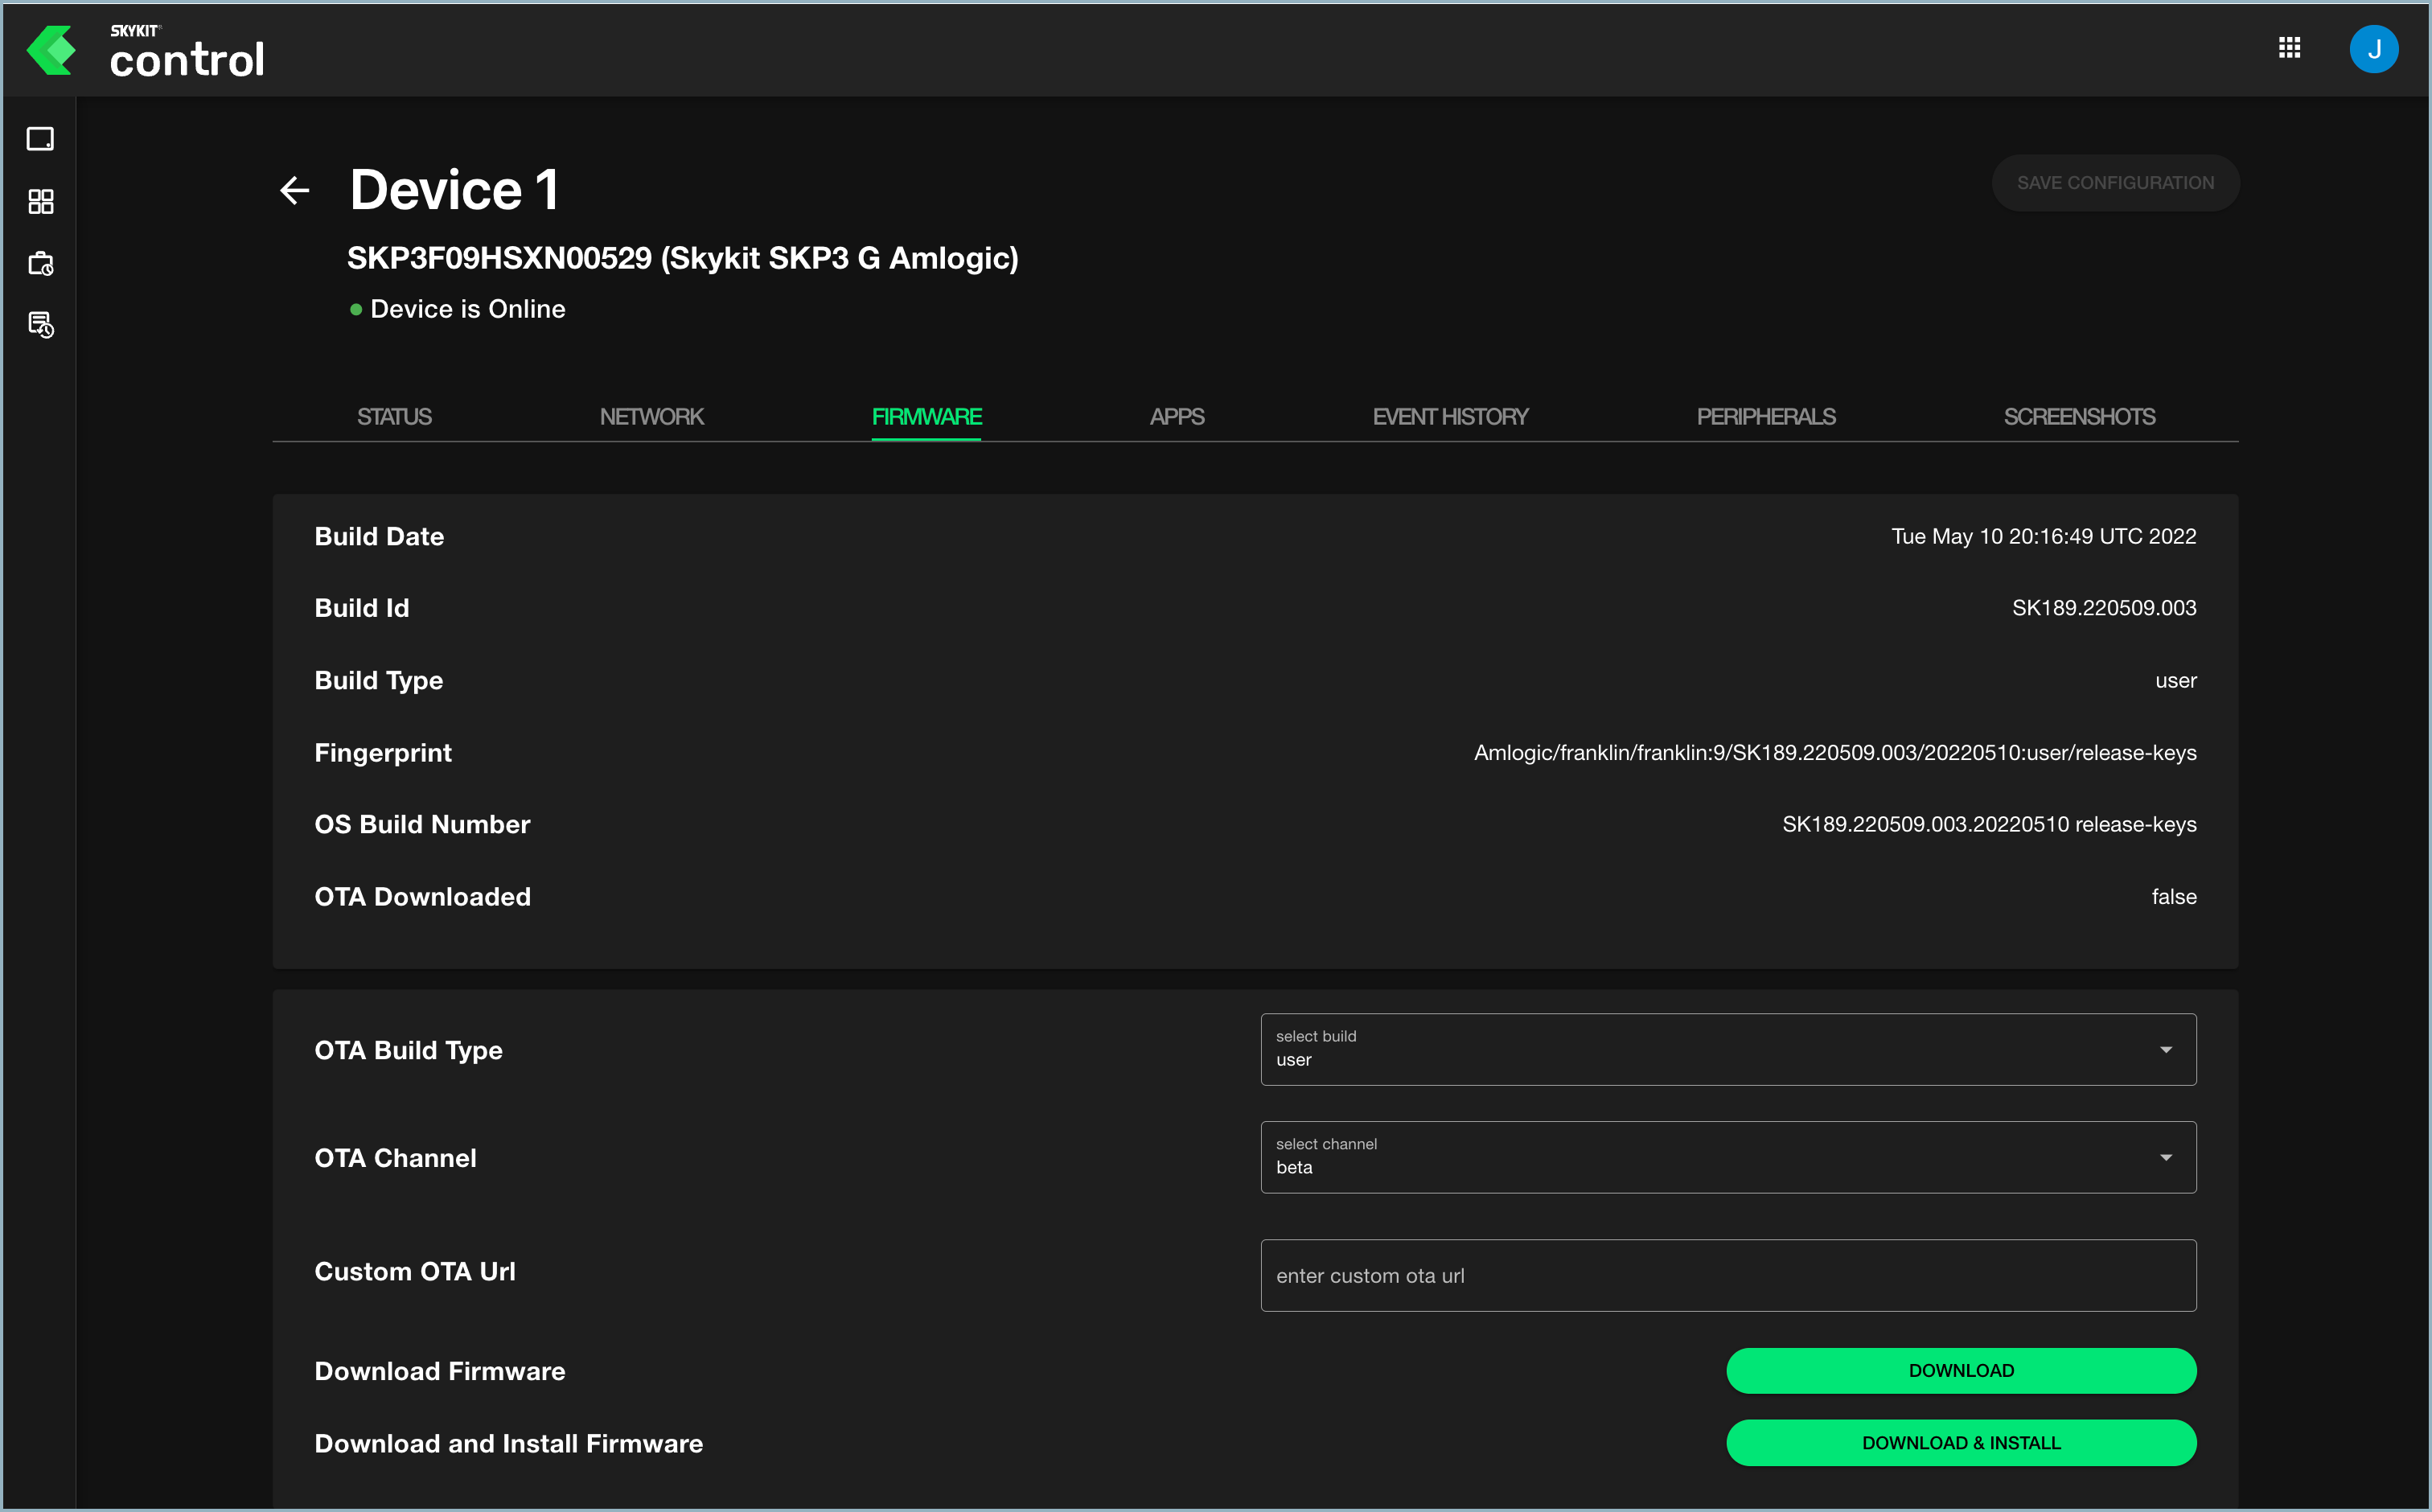Click the Build Type value 'user'
The width and height of the screenshot is (2432, 1512).
pyautogui.click(x=2176, y=680)
